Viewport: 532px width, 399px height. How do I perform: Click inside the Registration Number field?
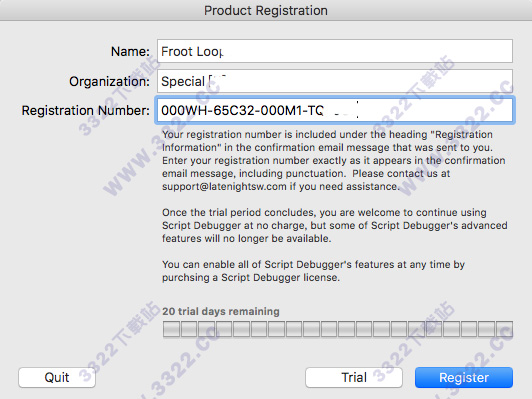pos(335,110)
